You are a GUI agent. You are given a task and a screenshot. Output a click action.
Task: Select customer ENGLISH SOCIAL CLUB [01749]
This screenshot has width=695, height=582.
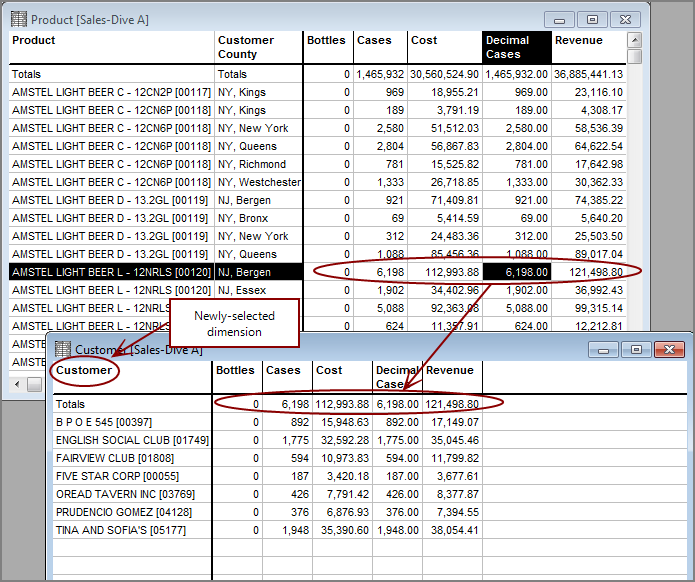132,440
